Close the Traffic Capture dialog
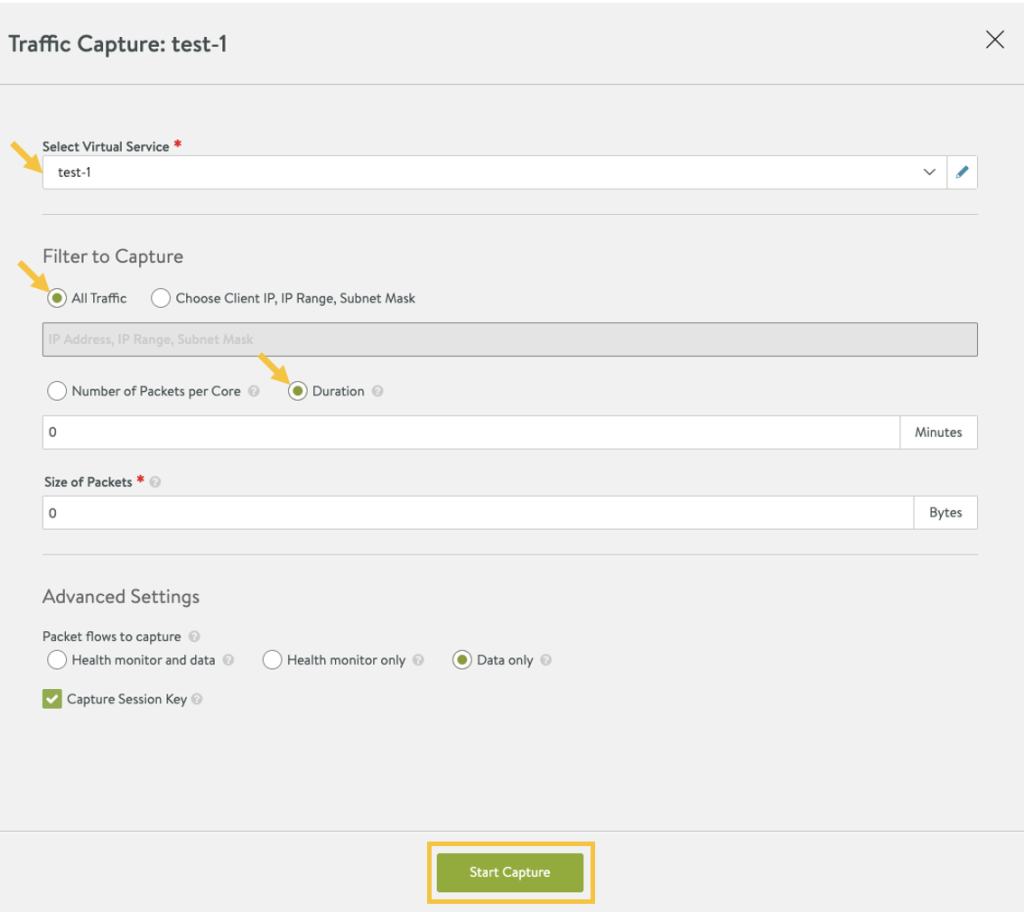This screenshot has width=1024, height=912. click(995, 40)
